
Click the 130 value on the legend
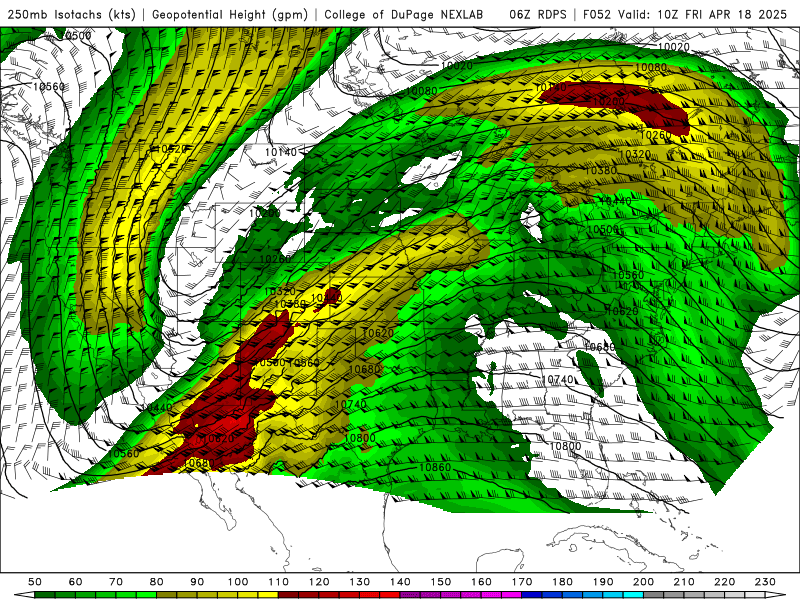[360, 582]
